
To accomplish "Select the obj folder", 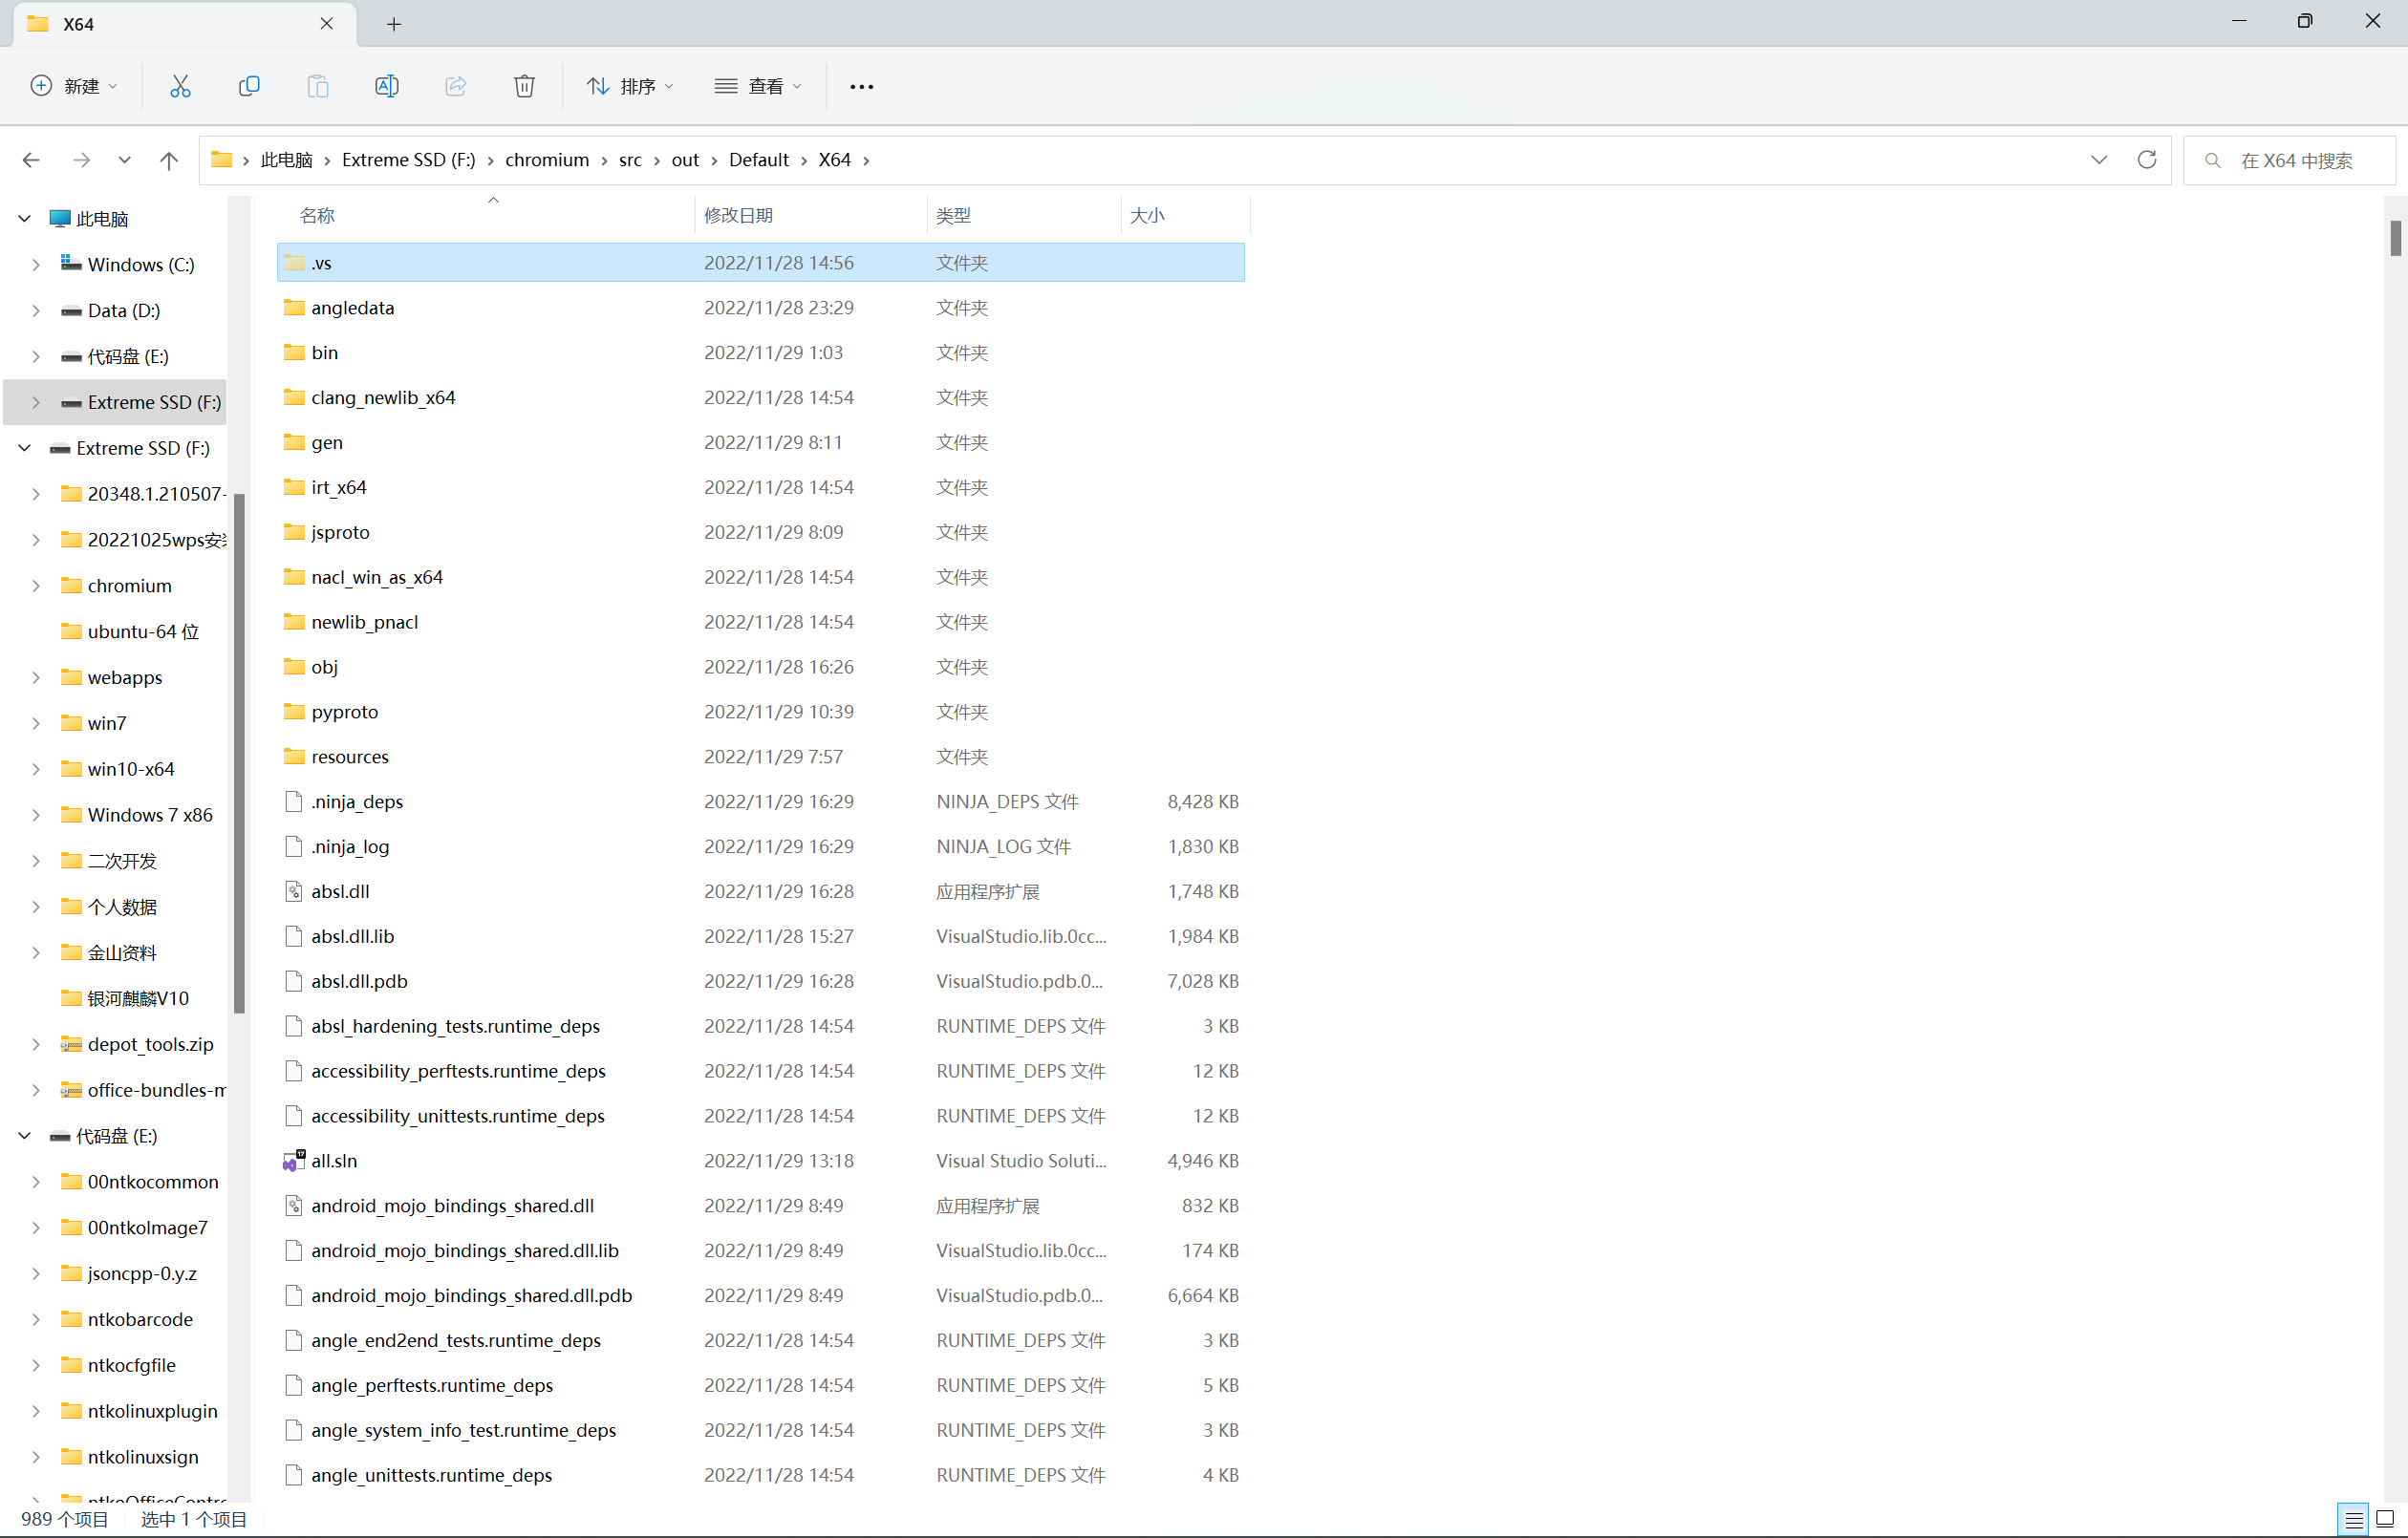I will [x=760, y=667].
